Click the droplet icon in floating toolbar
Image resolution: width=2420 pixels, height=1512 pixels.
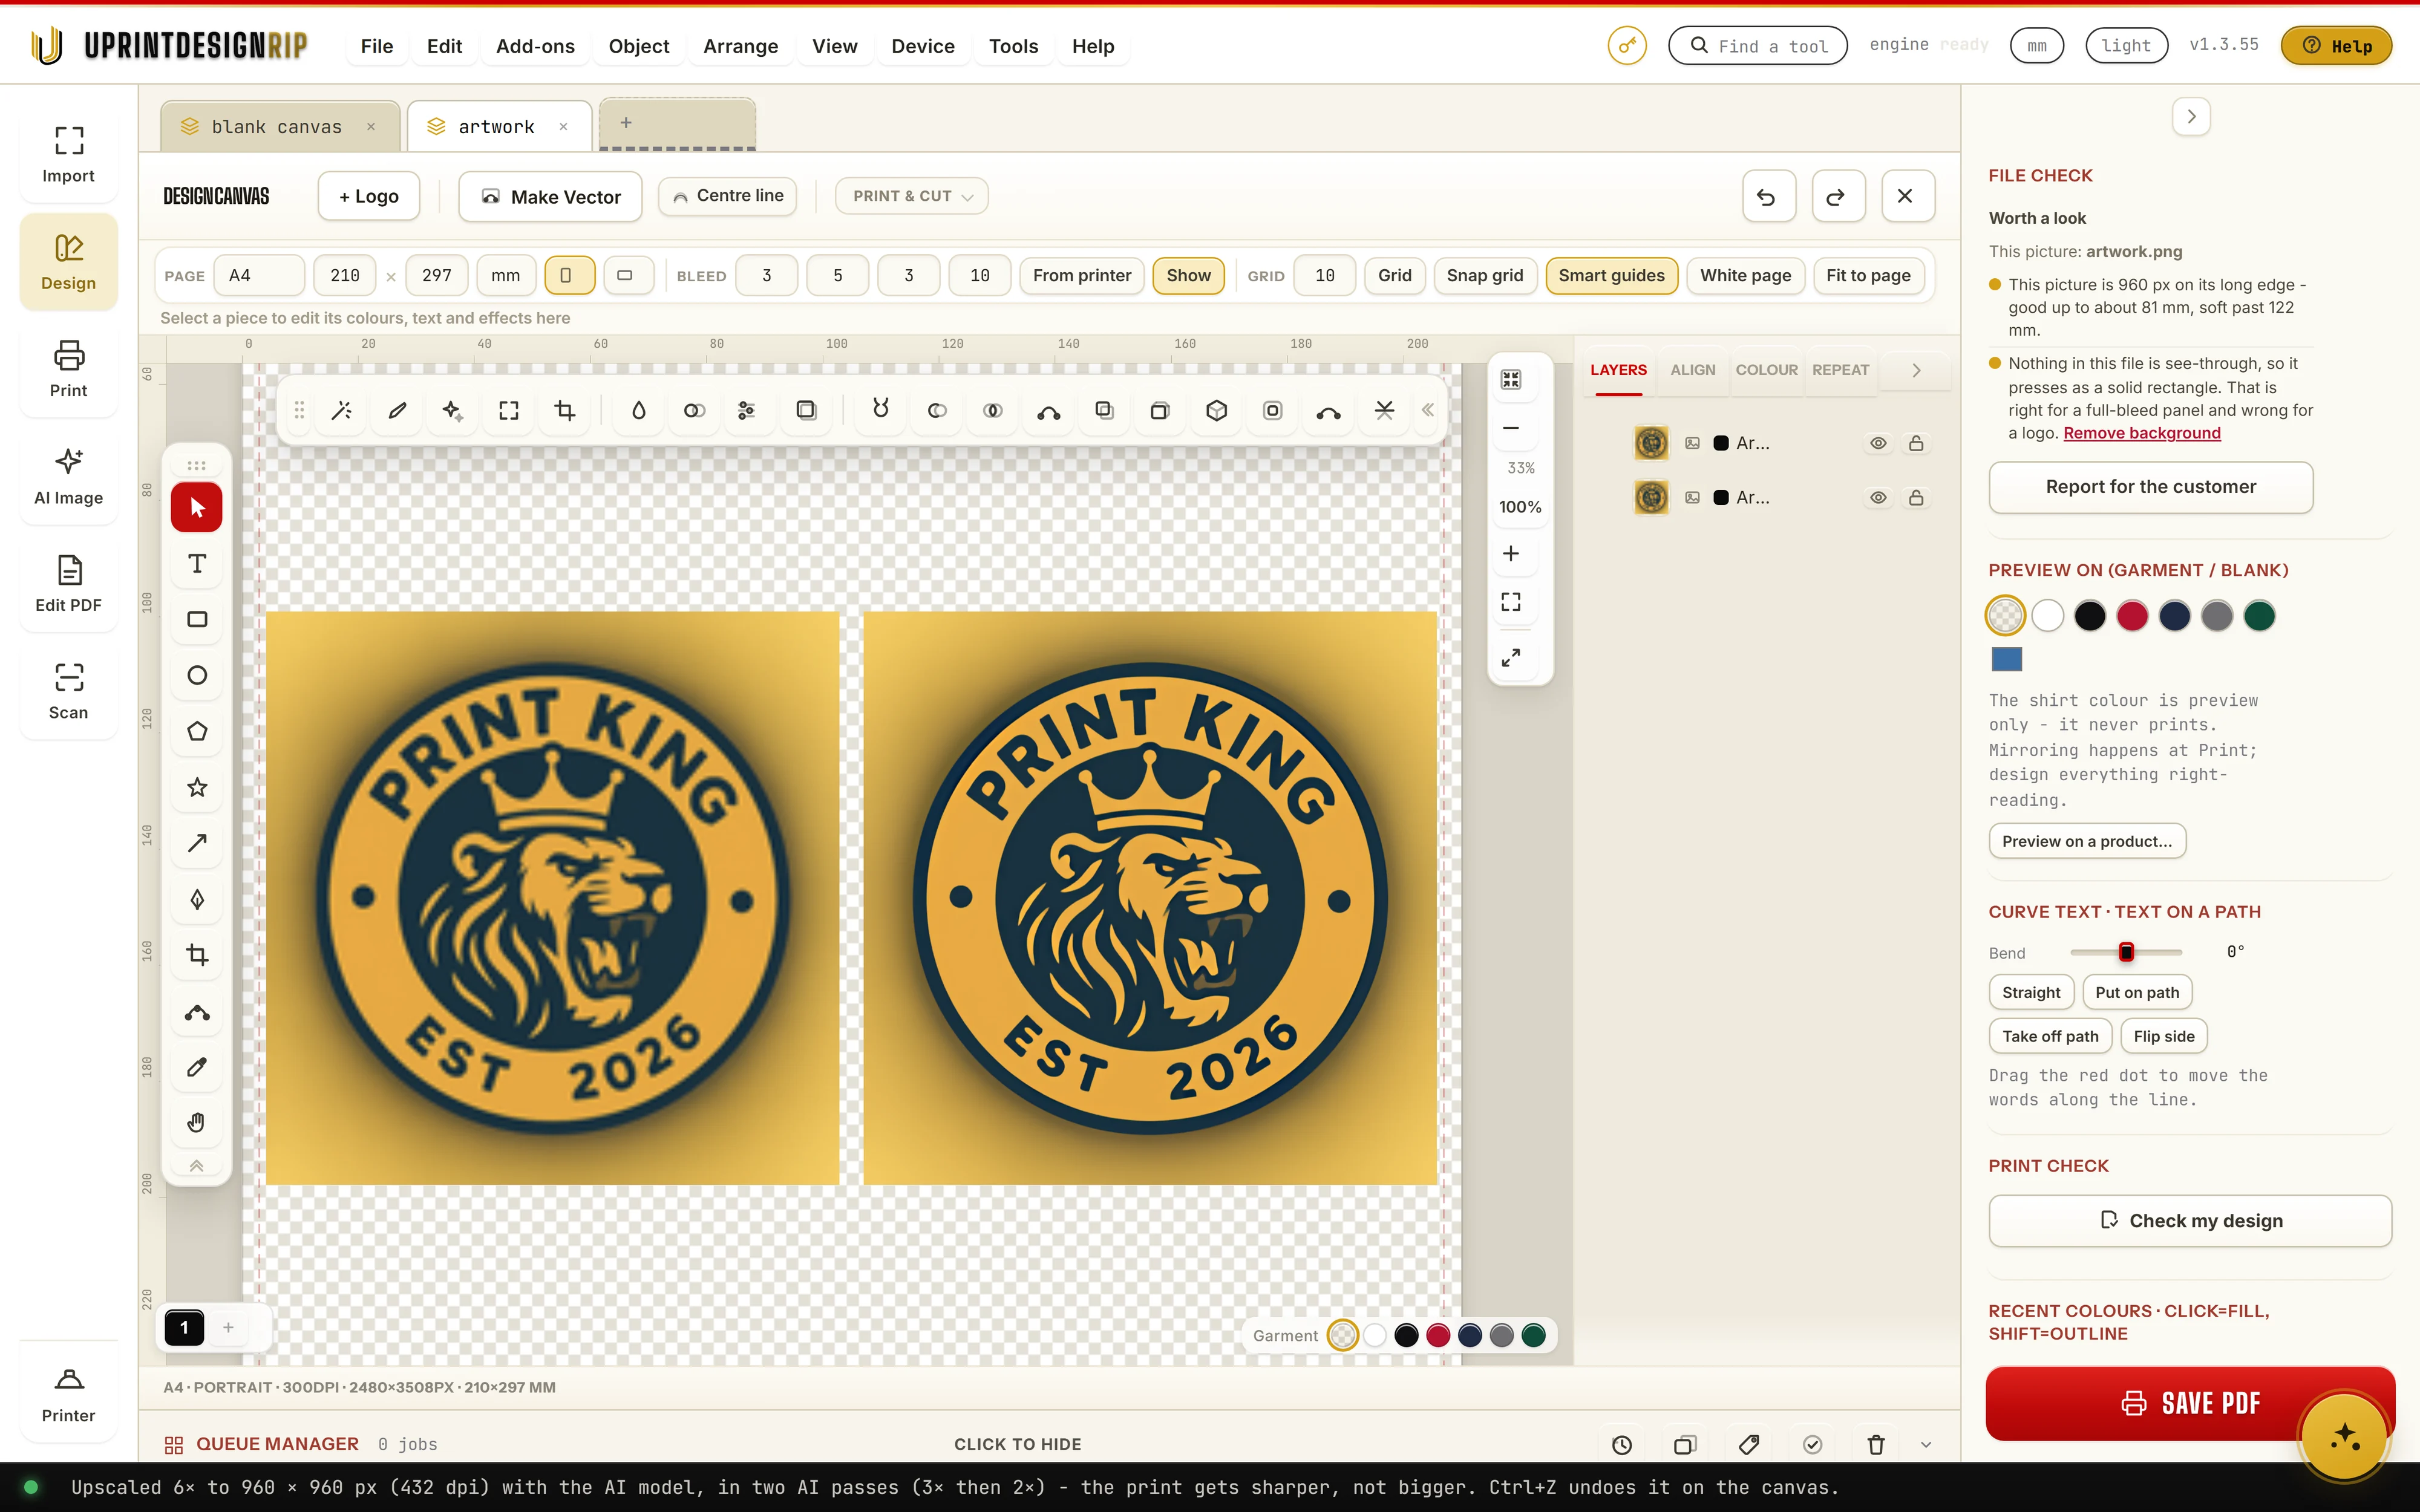tap(638, 411)
